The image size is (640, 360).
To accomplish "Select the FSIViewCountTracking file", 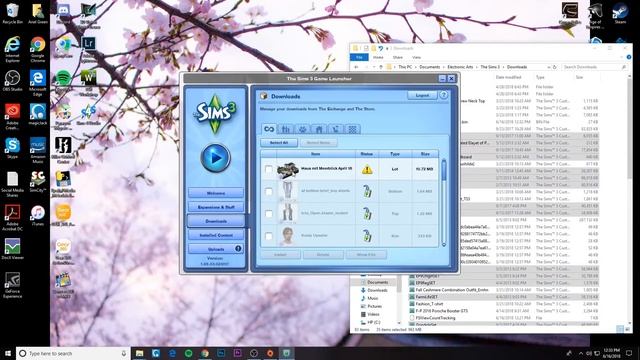I will pos(436,318).
